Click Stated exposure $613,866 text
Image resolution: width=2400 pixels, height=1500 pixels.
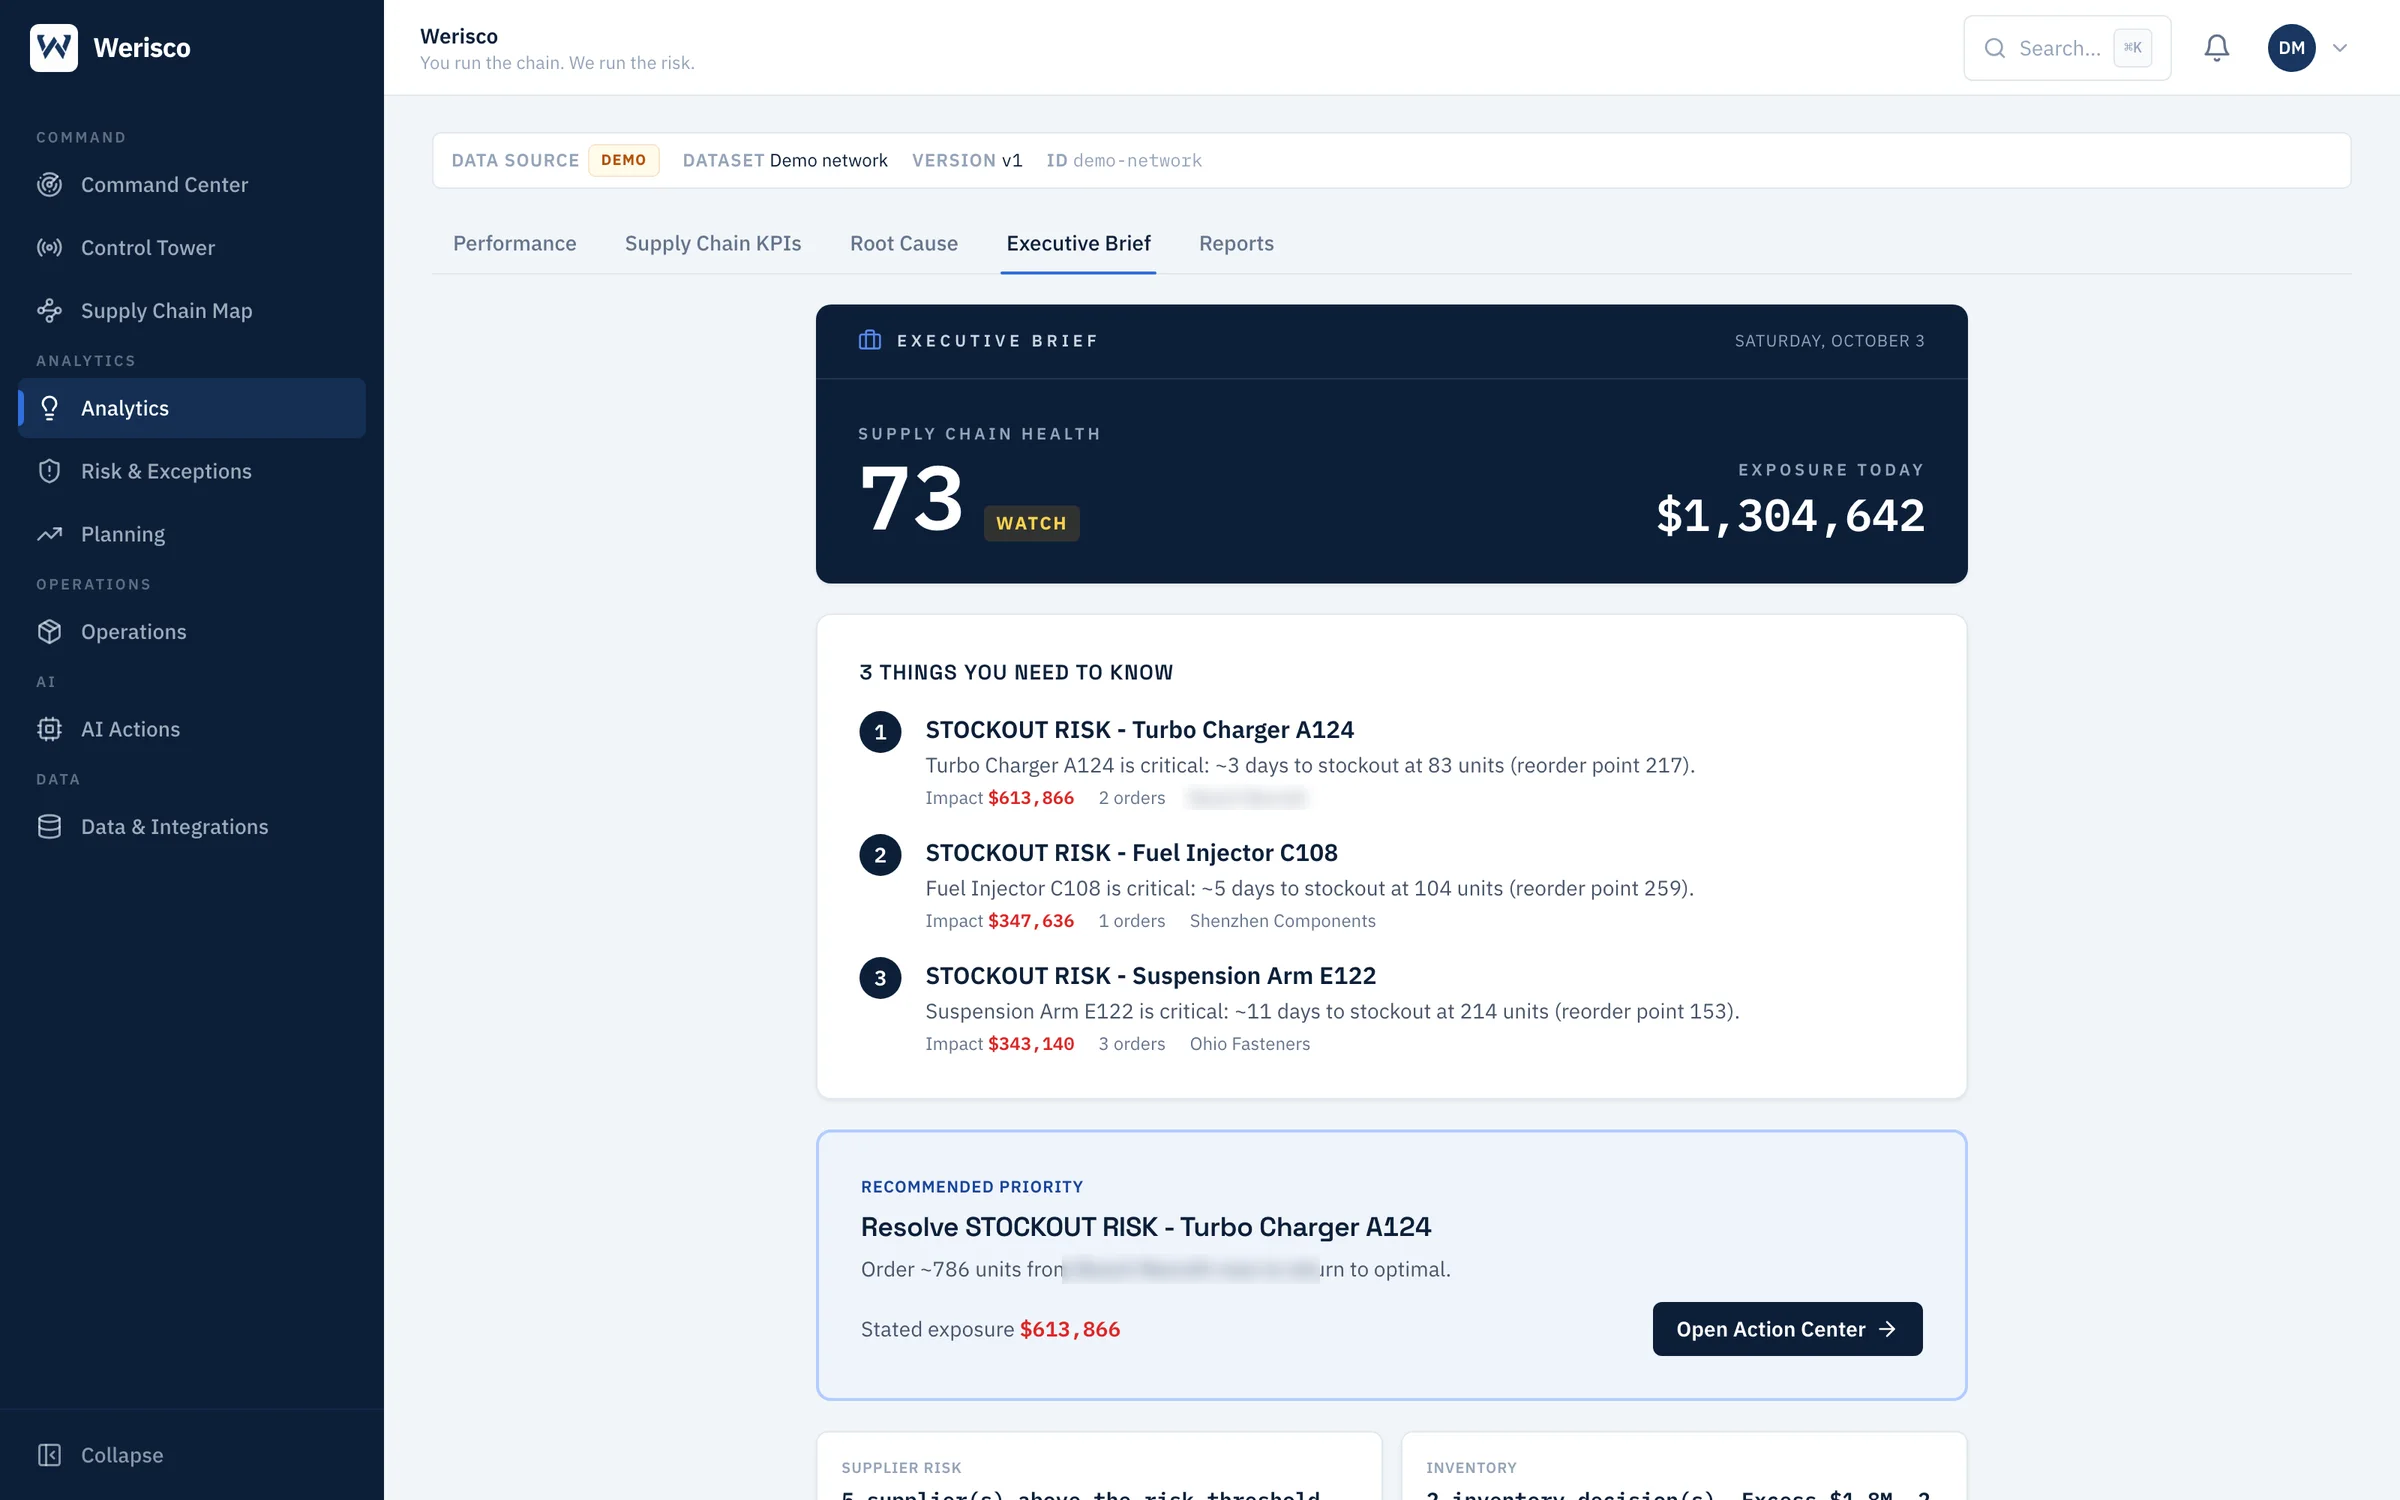pos(990,1329)
